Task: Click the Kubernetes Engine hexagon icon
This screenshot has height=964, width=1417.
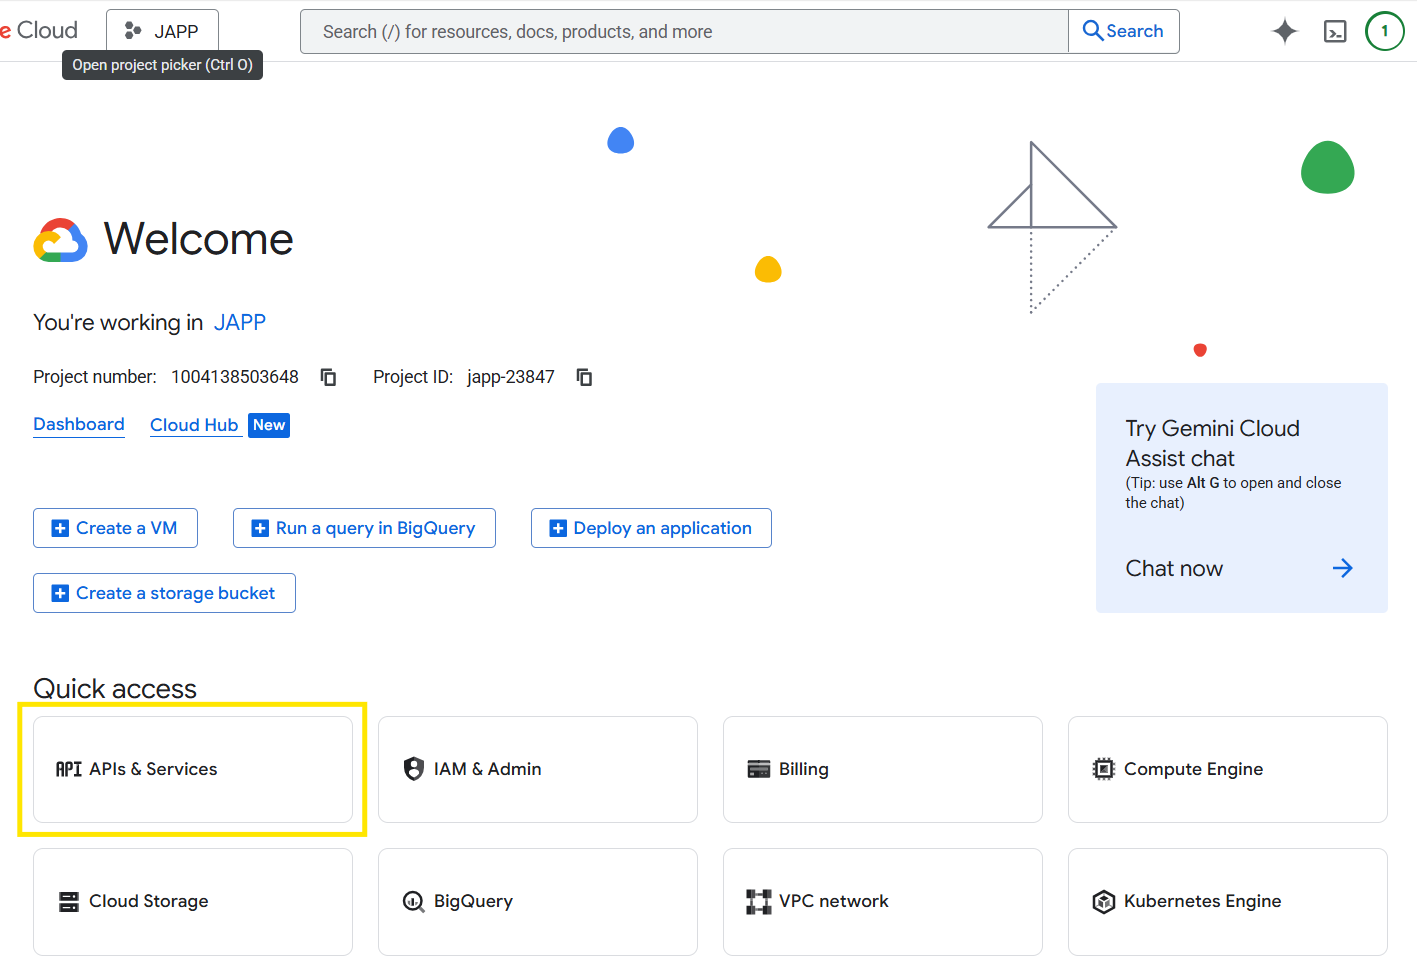Action: point(1104,902)
